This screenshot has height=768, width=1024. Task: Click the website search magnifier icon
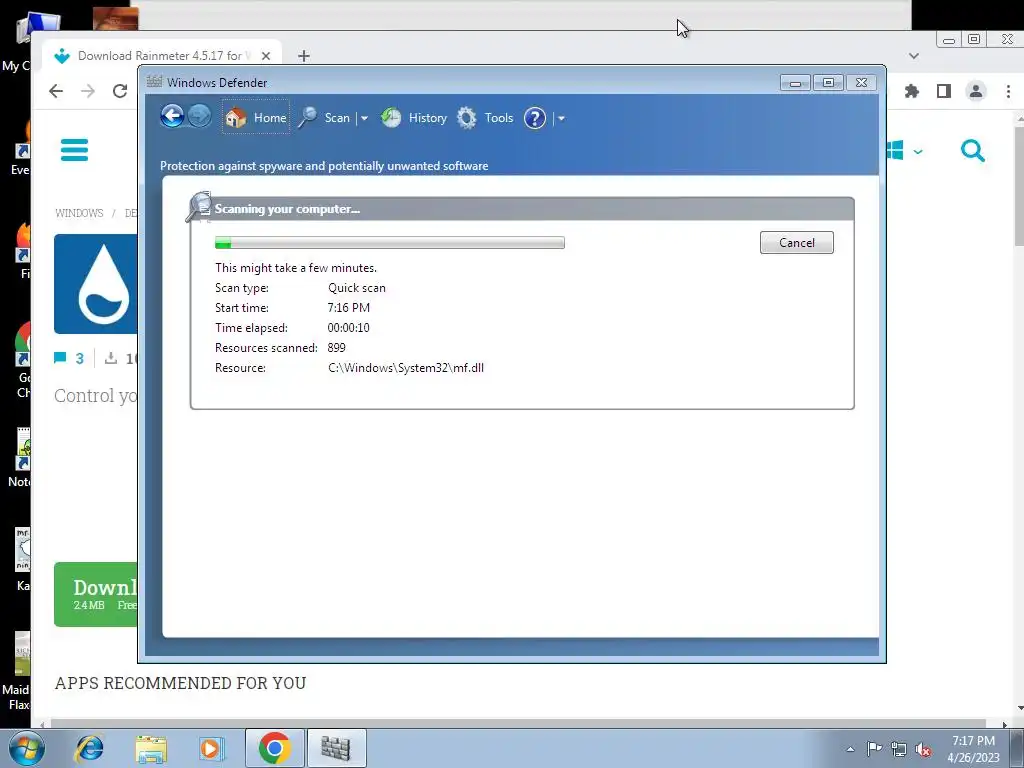(x=972, y=151)
